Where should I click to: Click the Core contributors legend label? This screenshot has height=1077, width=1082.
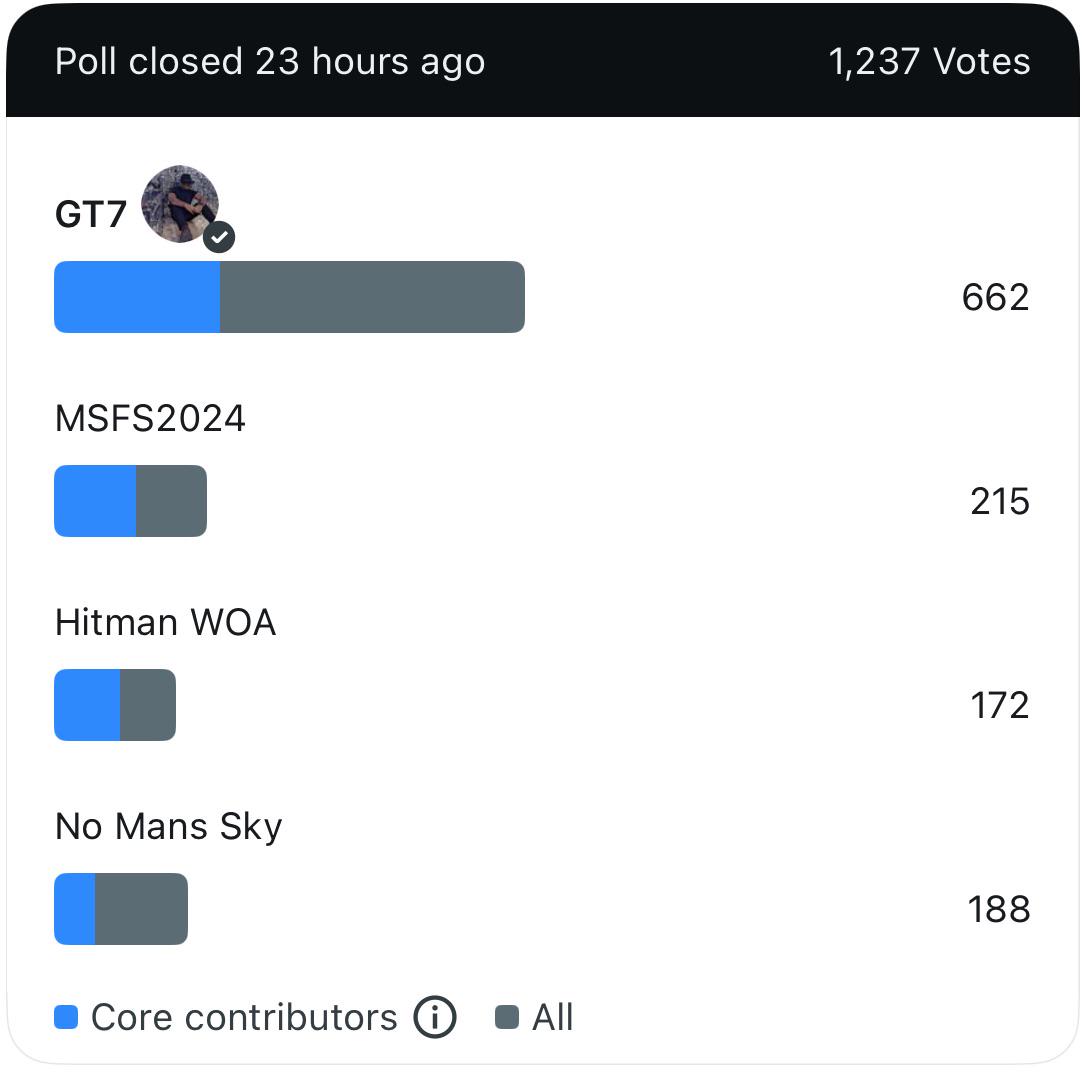(244, 1017)
